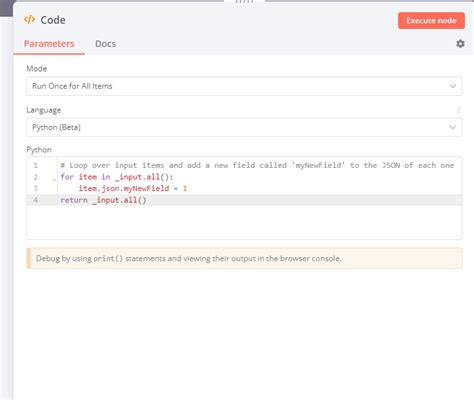The width and height of the screenshot is (474, 400).
Task: Open the Language dropdown
Action: click(x=244, y=127)
